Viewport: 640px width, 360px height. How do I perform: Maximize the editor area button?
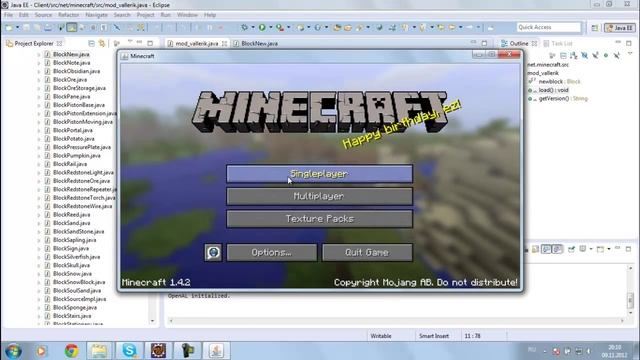[x=484, y=43]
